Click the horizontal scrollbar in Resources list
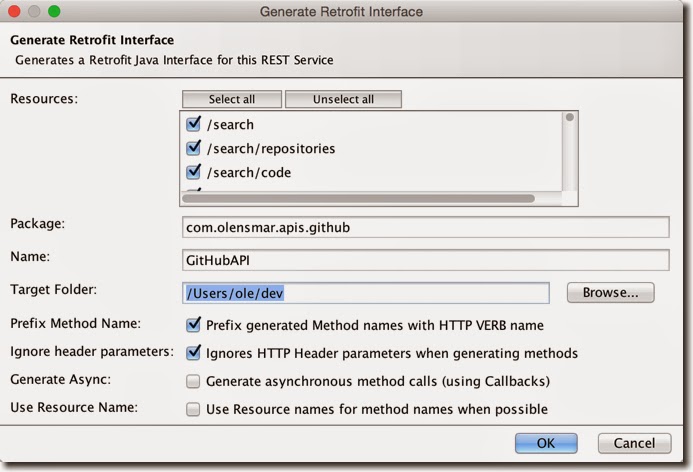This screenshot has height=472, width=693. [358, 198]
